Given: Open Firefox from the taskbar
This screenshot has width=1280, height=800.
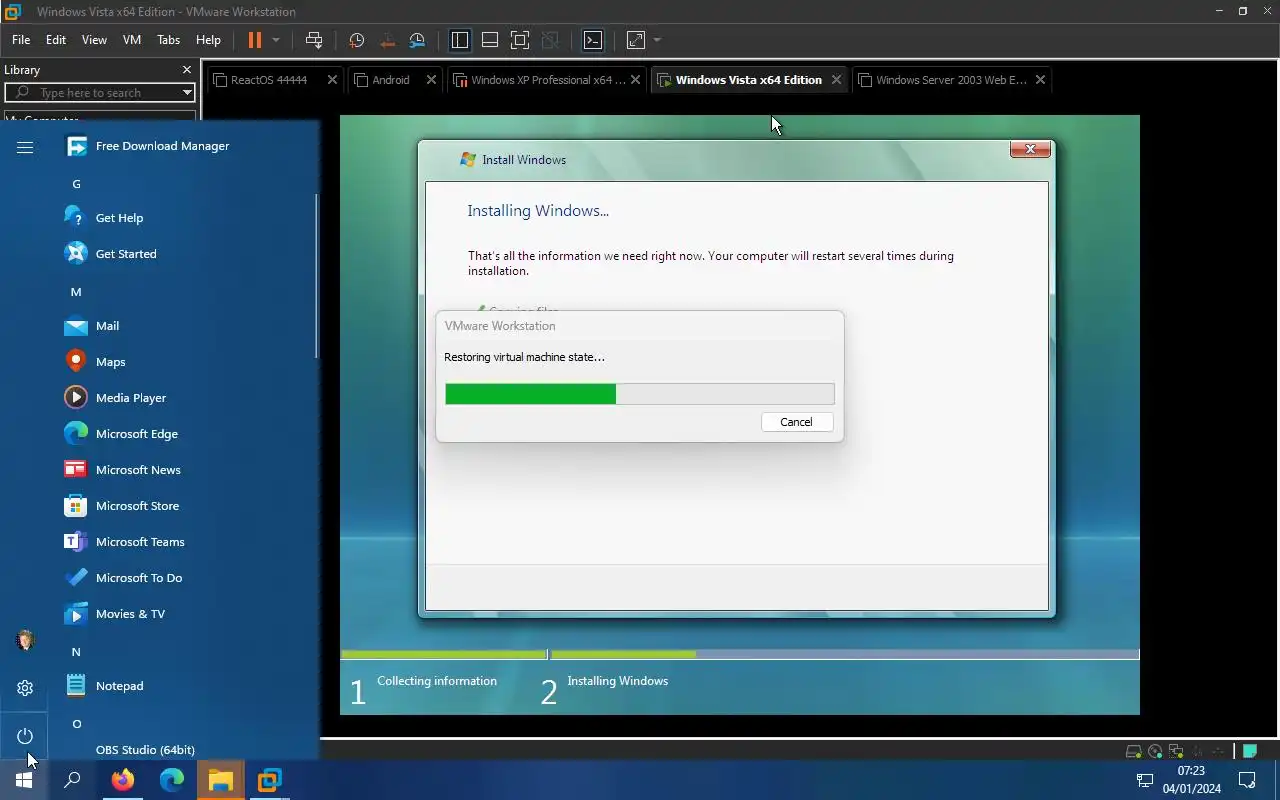Looking at the screenshot, I should (123, 780).
